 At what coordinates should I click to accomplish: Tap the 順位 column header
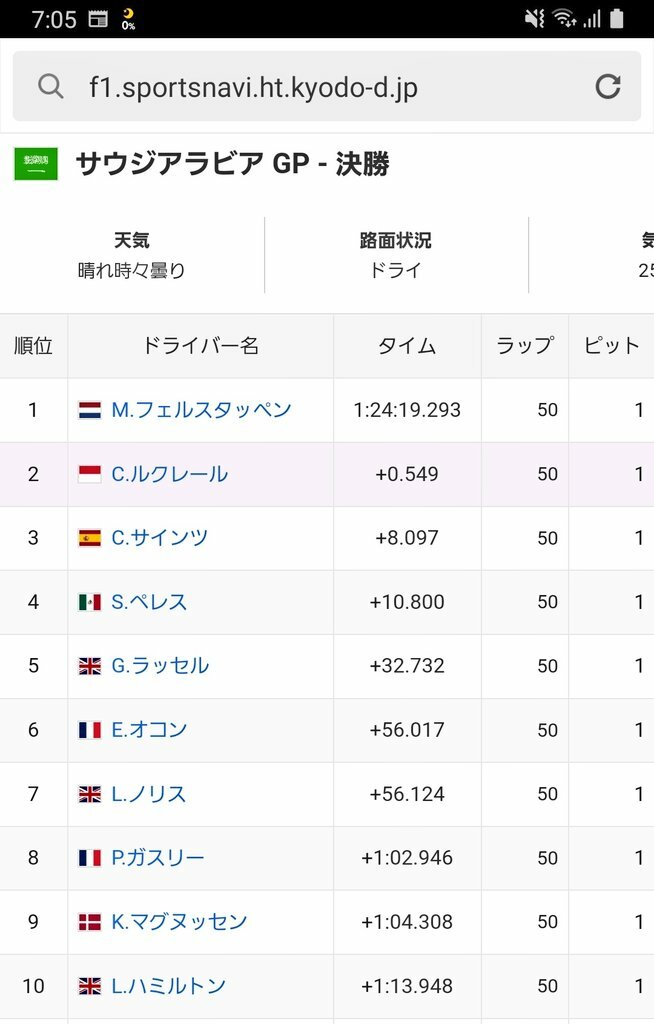click(x=33, y=346)
